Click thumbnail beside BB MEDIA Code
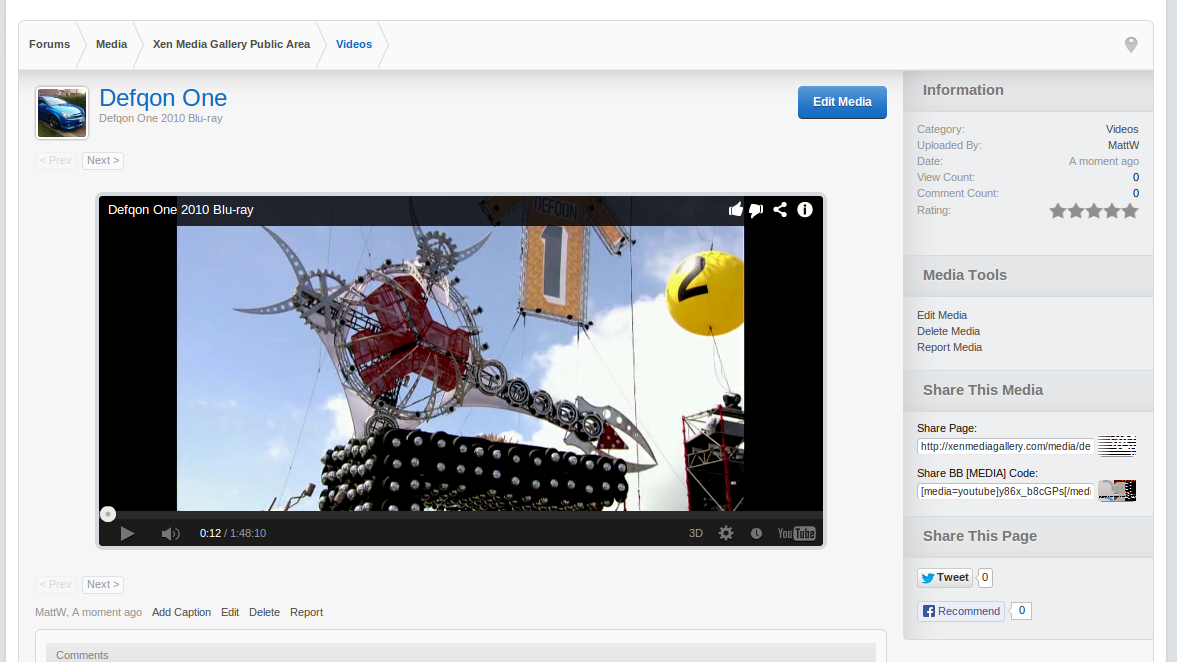The height and width of the screenshot is (662, 1177). click(1117, 491)
